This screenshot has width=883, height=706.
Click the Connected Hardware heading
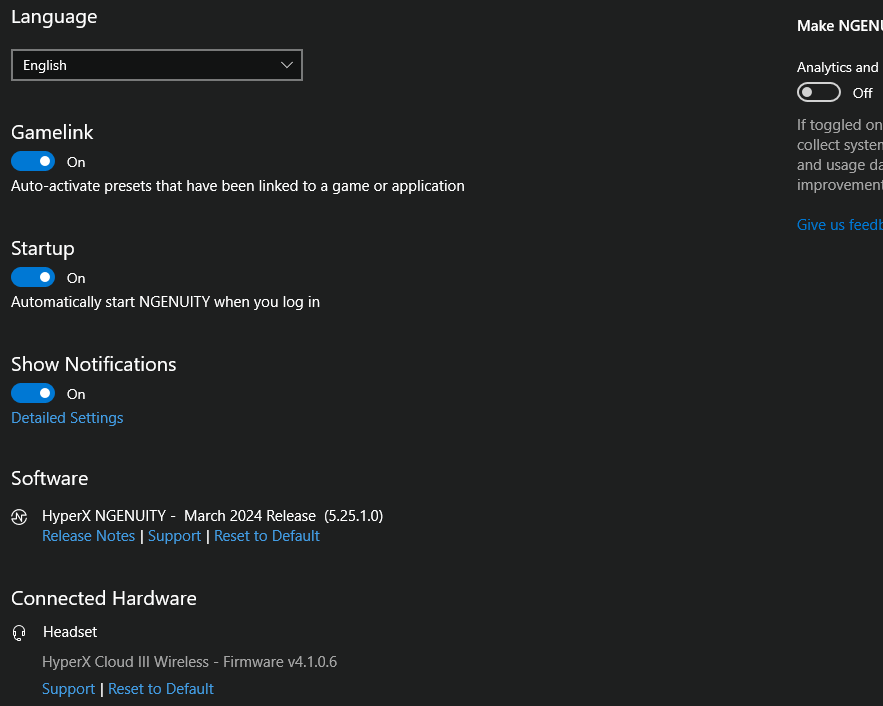[104, 598]
